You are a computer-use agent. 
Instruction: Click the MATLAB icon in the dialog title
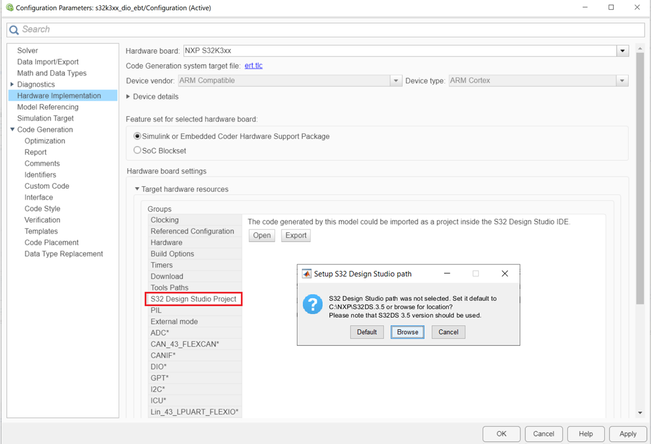(x=306, y=274)
